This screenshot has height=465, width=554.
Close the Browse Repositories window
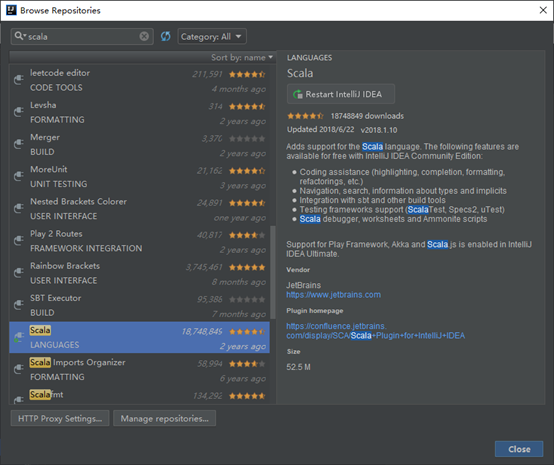point(543,10)
